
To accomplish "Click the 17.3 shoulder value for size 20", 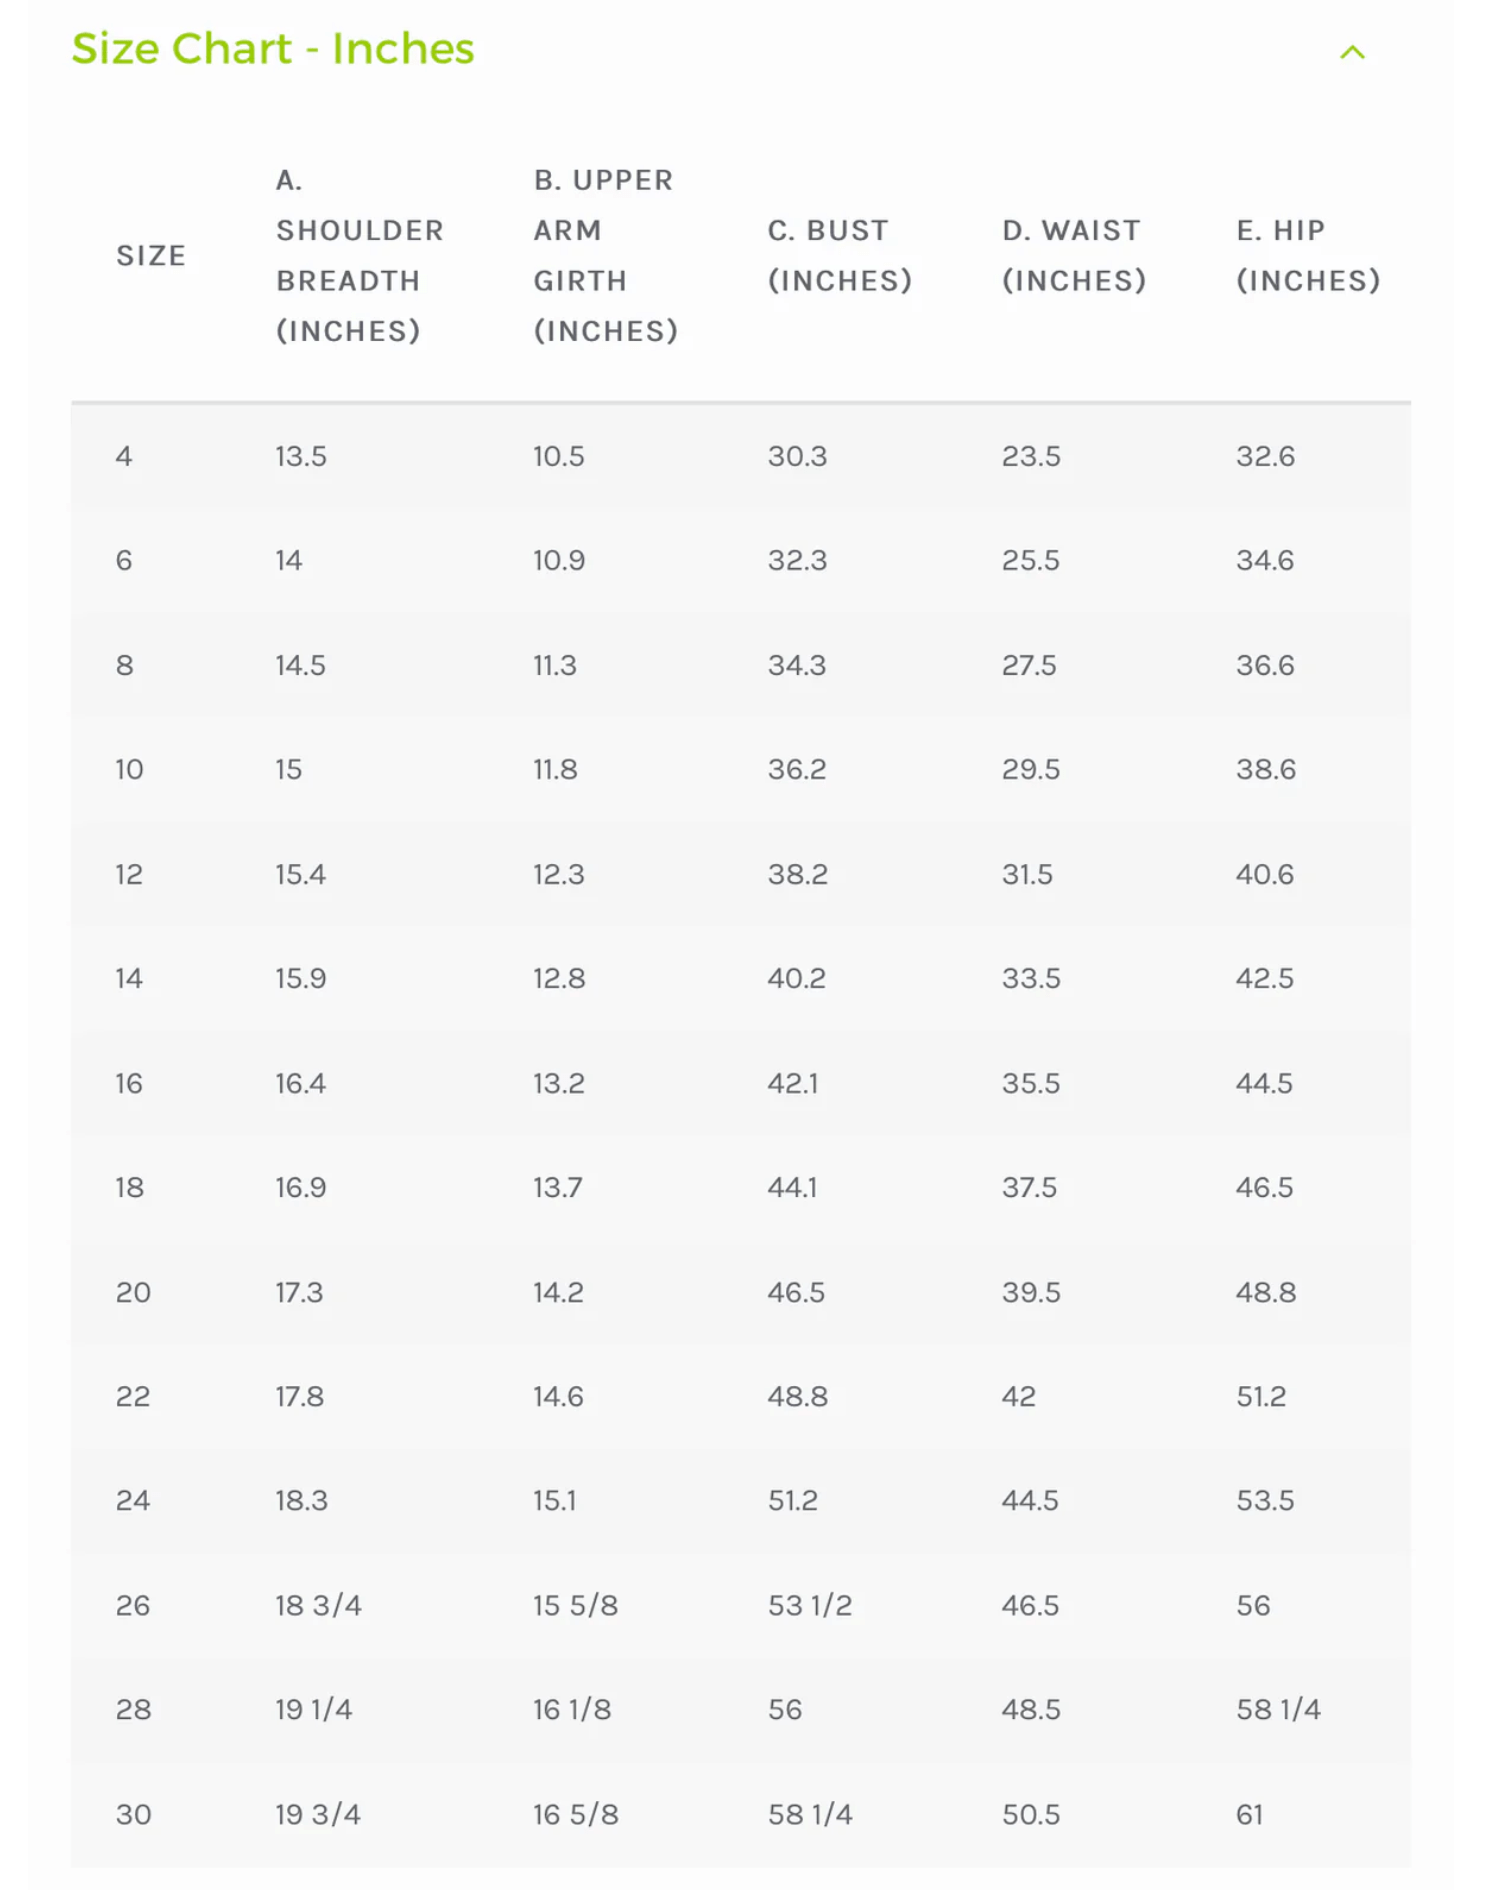I will (299, 1293).
